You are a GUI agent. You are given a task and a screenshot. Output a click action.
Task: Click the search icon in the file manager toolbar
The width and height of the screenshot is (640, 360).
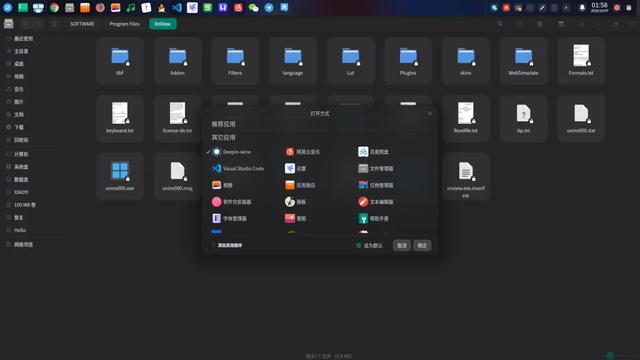[x=500, y=24]
